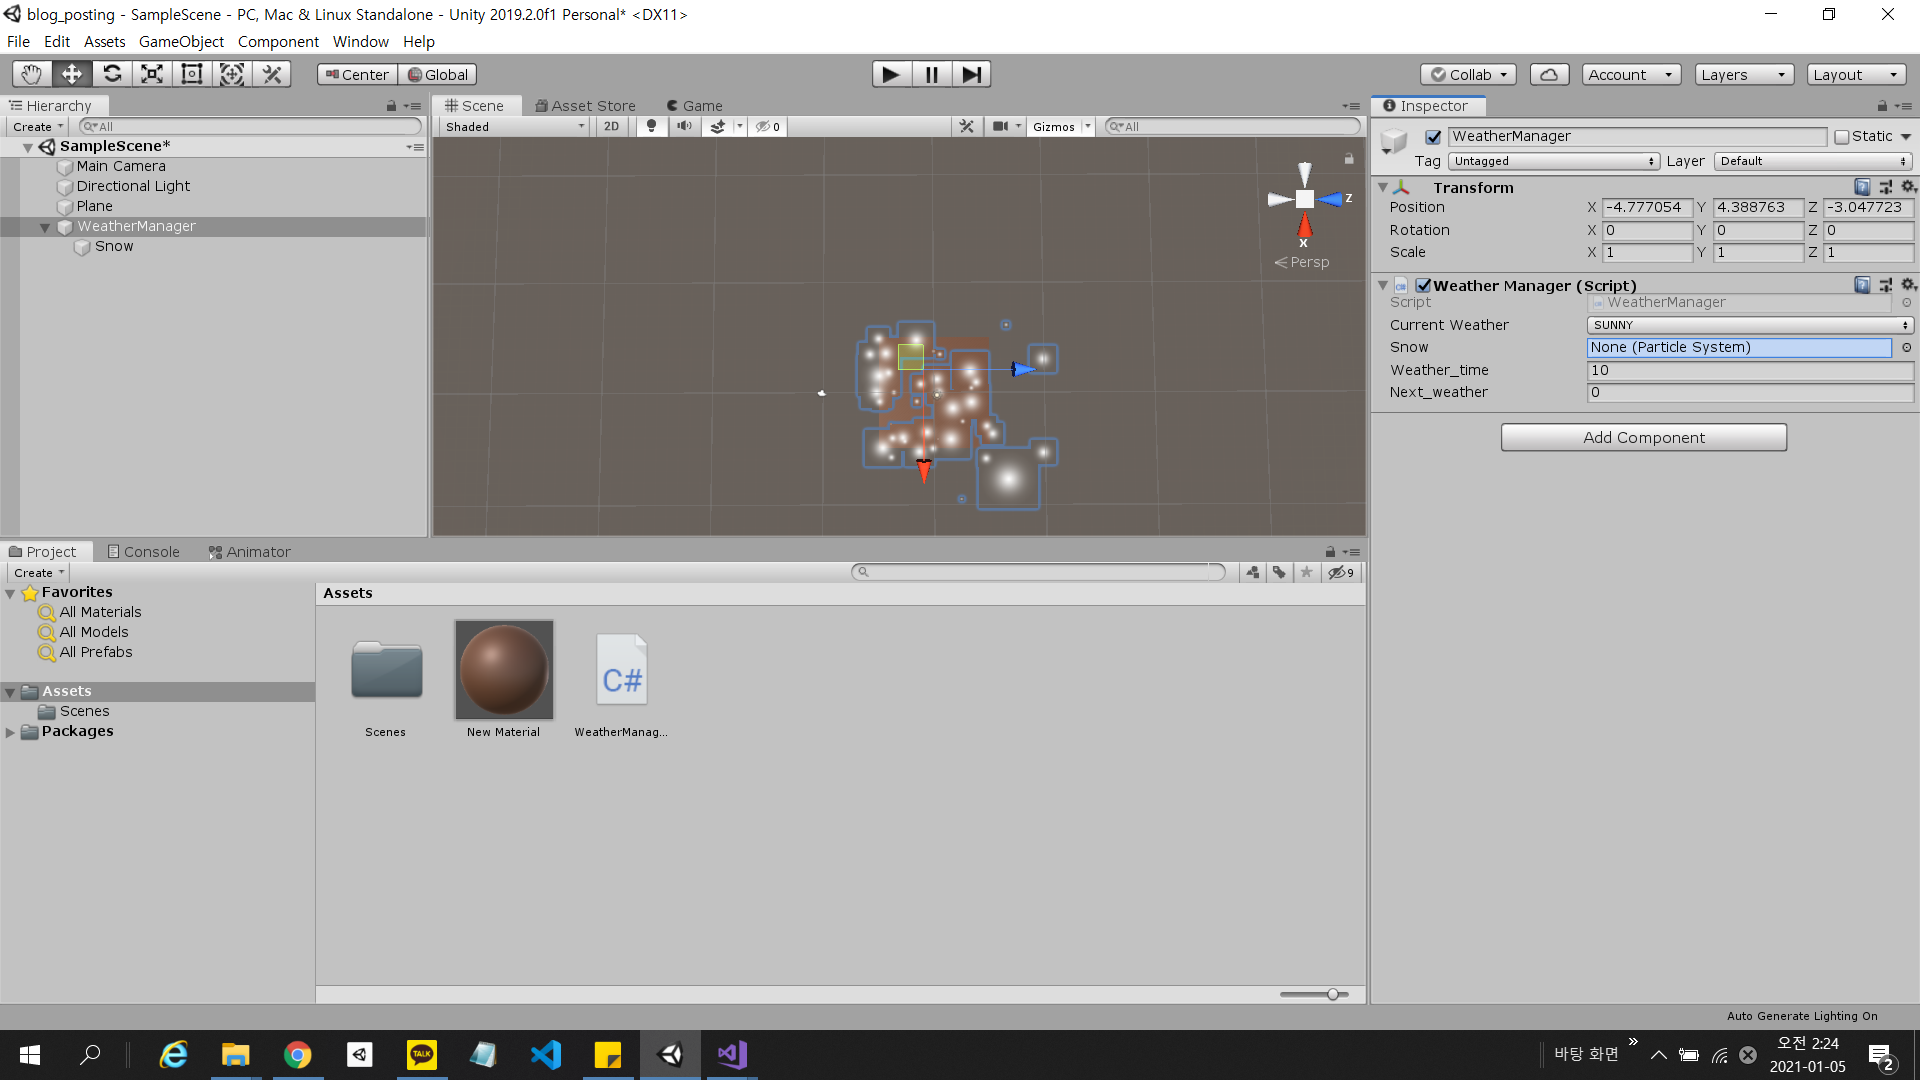Adjust the asset icon size slider
The width and height of the screenshot is (1920, 1080).
[1332, 994]
